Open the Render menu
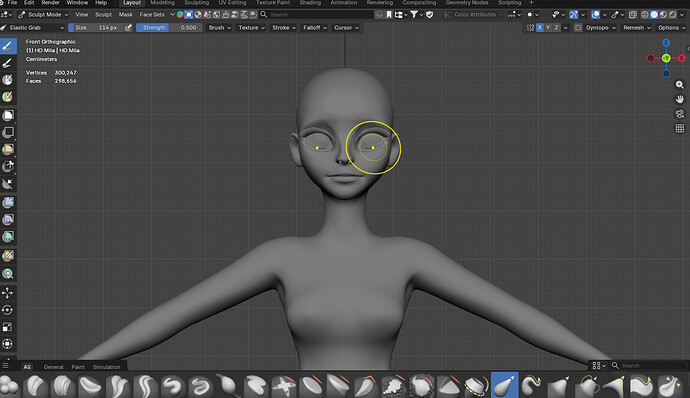Image resolution: width=690 pixels, height=398 pixels. [x=51, y=3]
